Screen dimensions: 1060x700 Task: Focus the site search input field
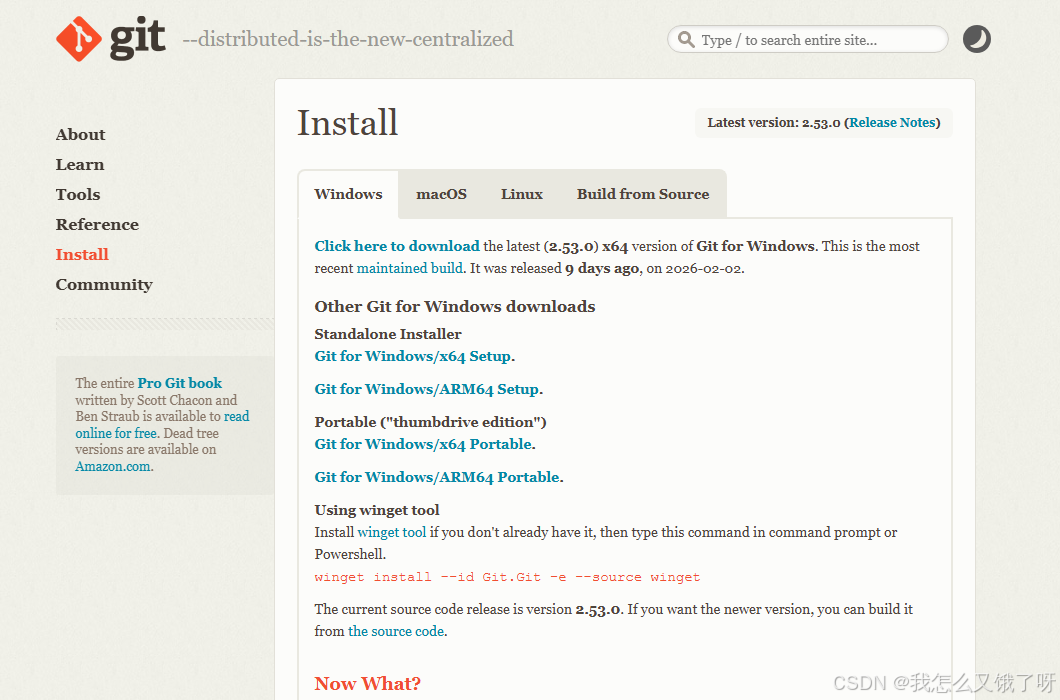808,39
